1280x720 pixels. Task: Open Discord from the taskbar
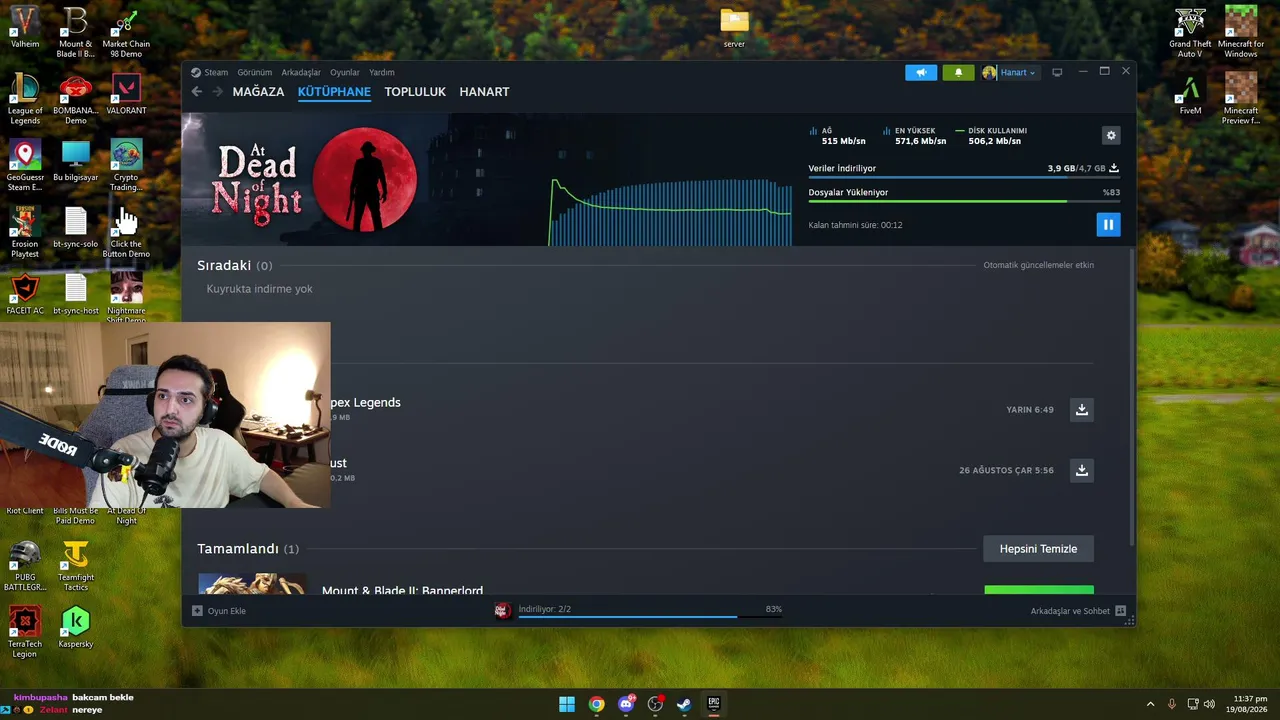point(626,704)
